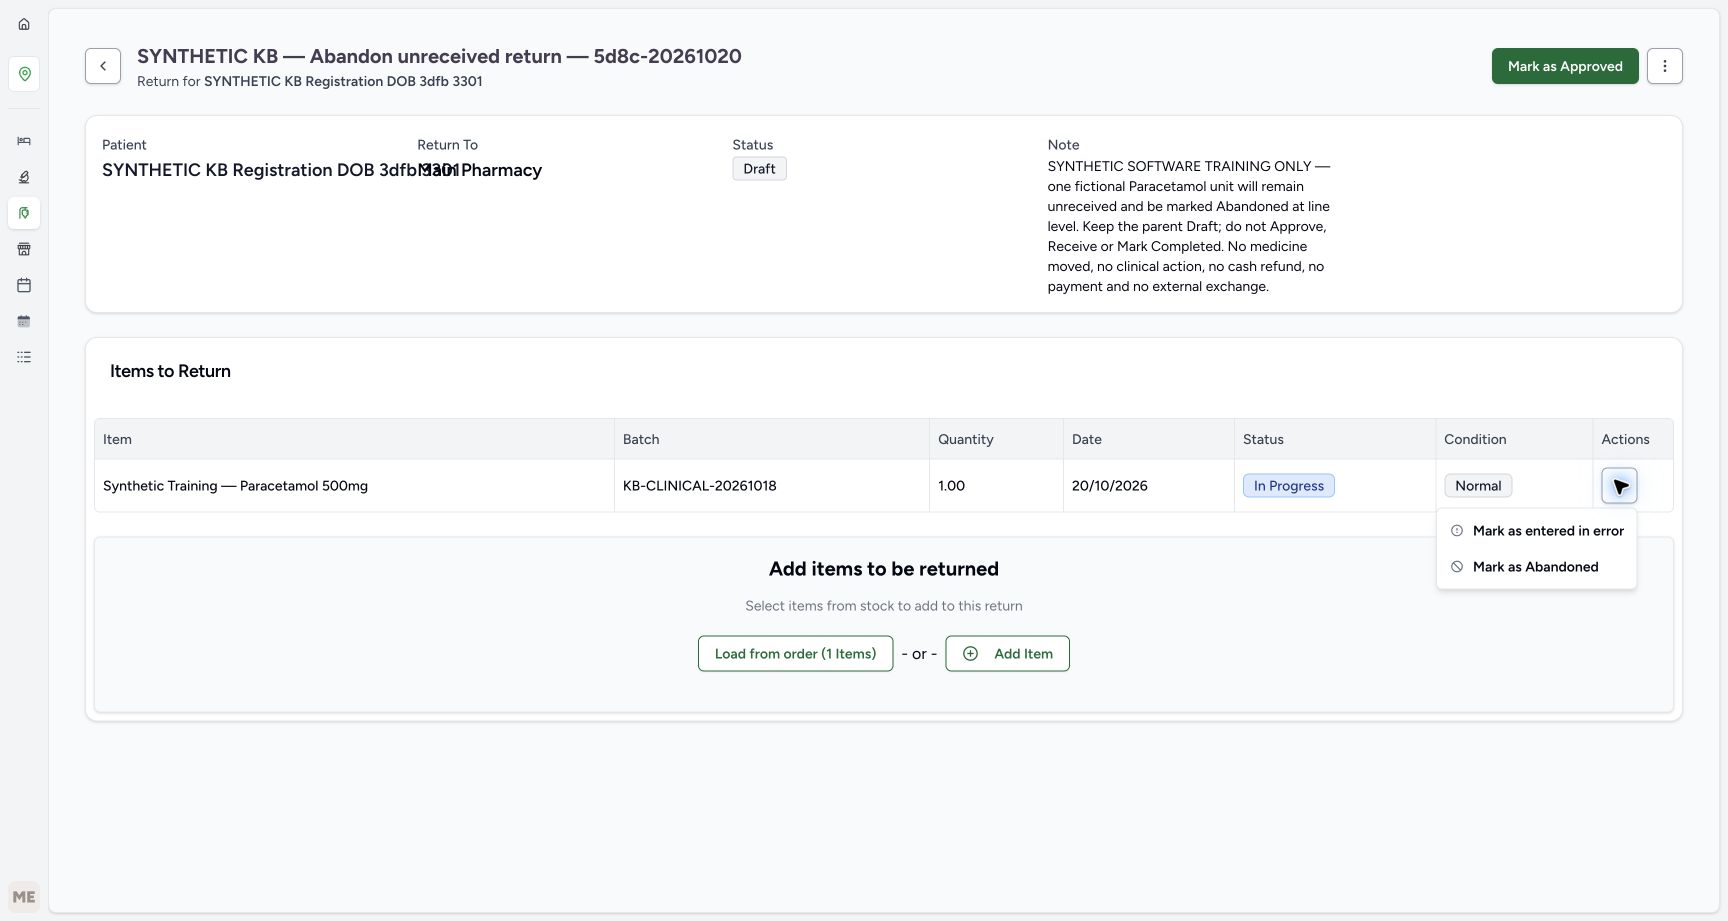Open the store sidebar icon
The height and width of the screenshot is (921, 1728).
[x=24, y=249]
